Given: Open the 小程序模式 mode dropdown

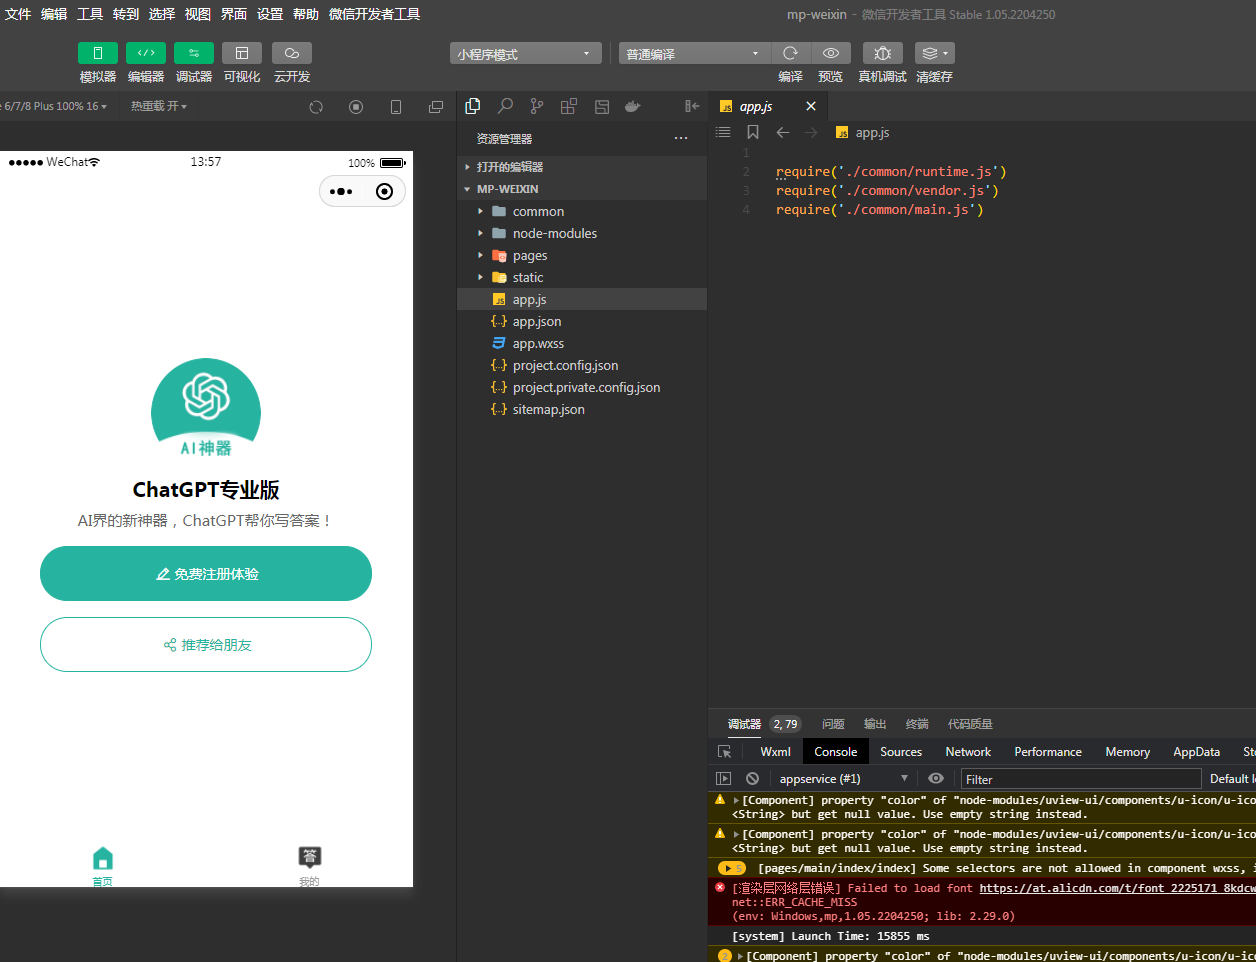Looking at the screenshot, I should (x=526, y=54).
